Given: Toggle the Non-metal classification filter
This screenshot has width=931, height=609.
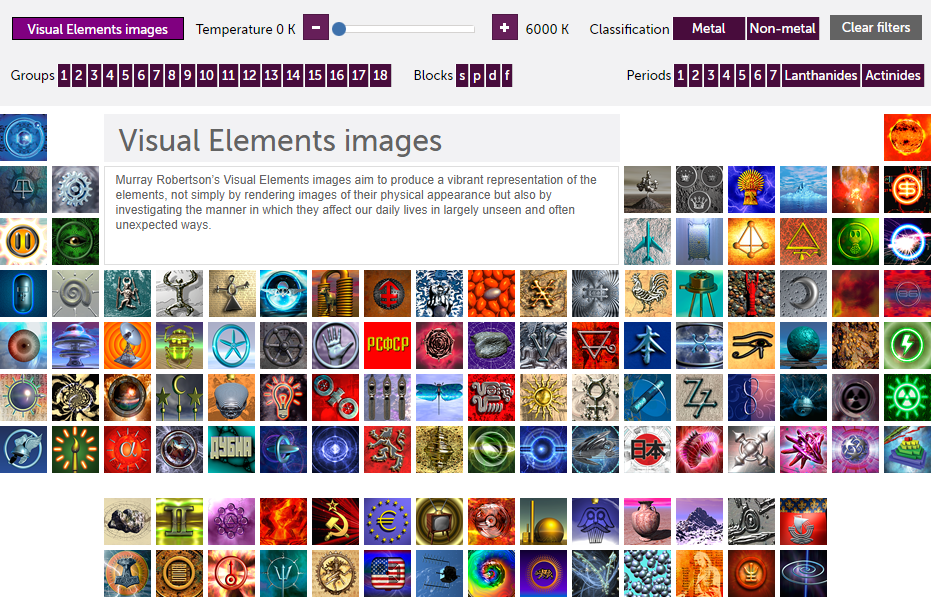Looking at the screenshot, I should [x=783, y=28].
